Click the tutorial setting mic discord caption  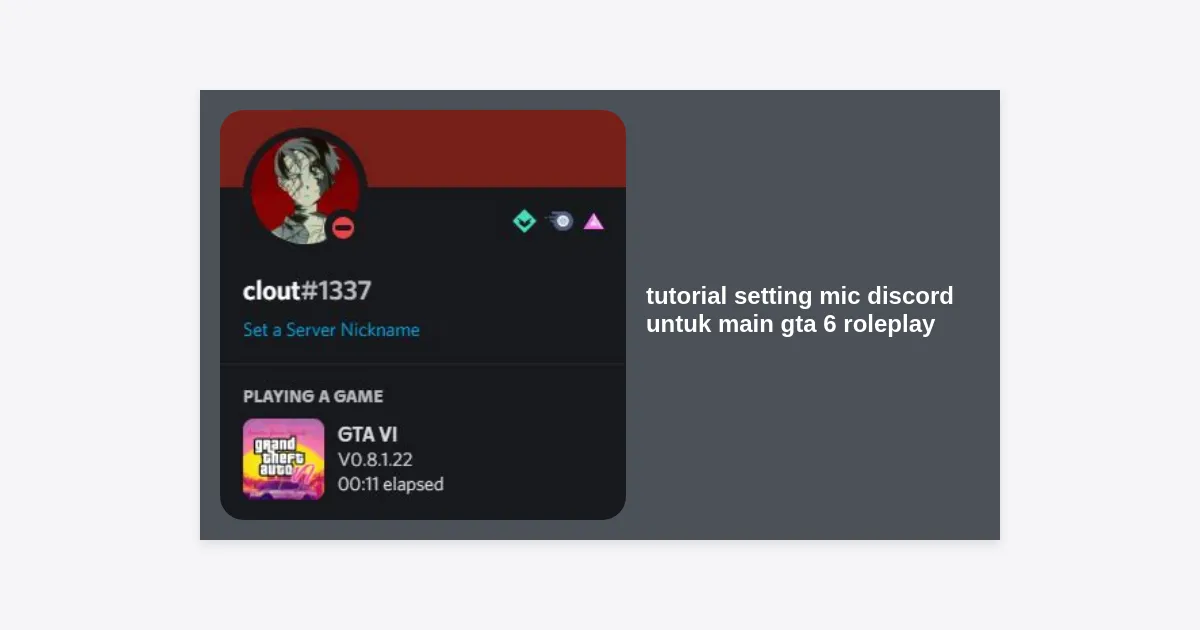pyautogui.click(x=799, y=296)
